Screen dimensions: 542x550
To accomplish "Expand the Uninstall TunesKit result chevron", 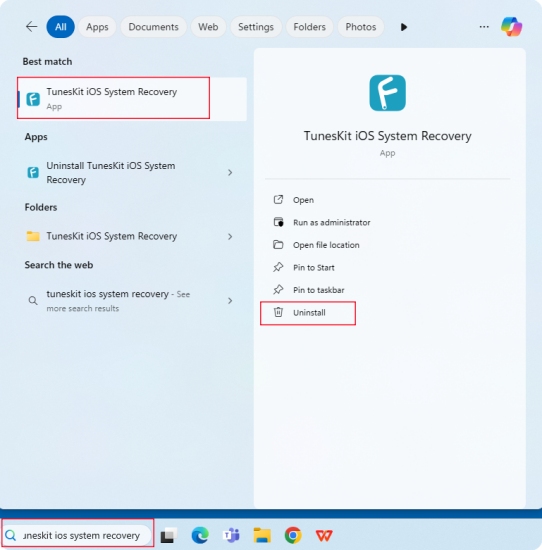I will click(230, 173).
